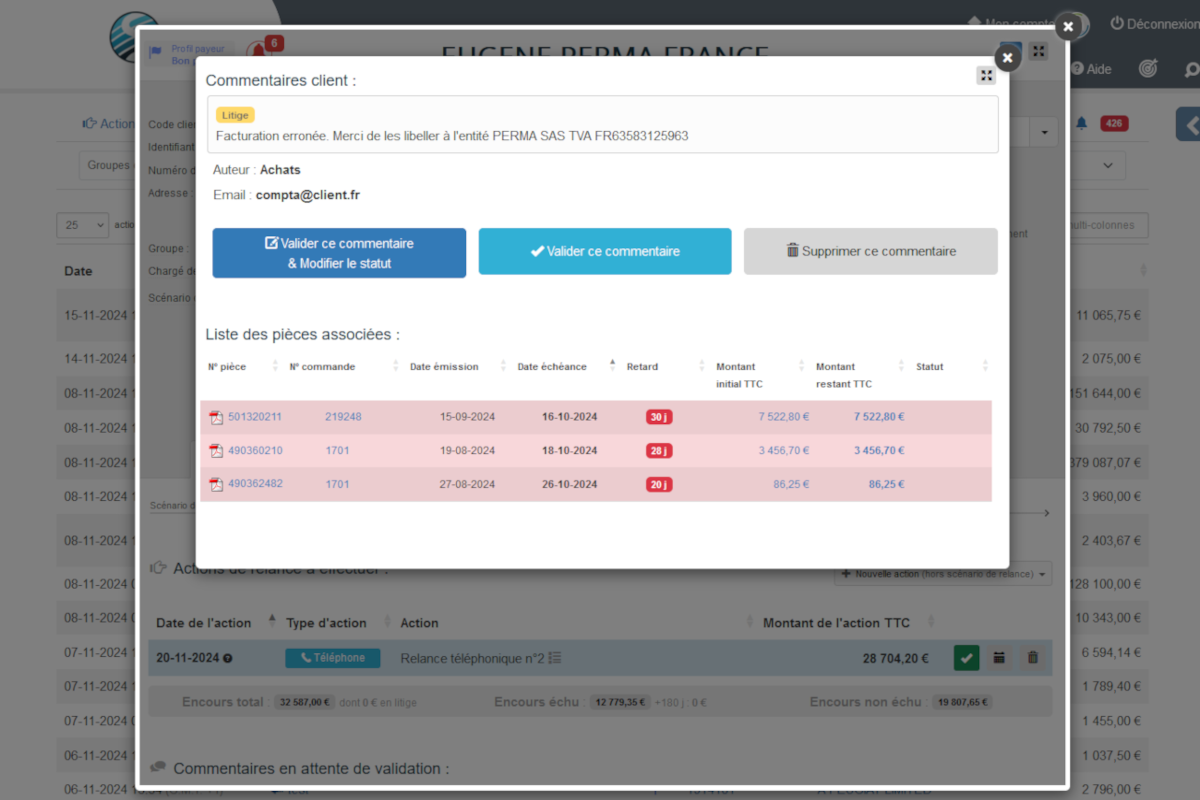The height and width of the screenshot is (800, 1200).
Task: Sort table by Date échéance column
Action: coord(553,366)
